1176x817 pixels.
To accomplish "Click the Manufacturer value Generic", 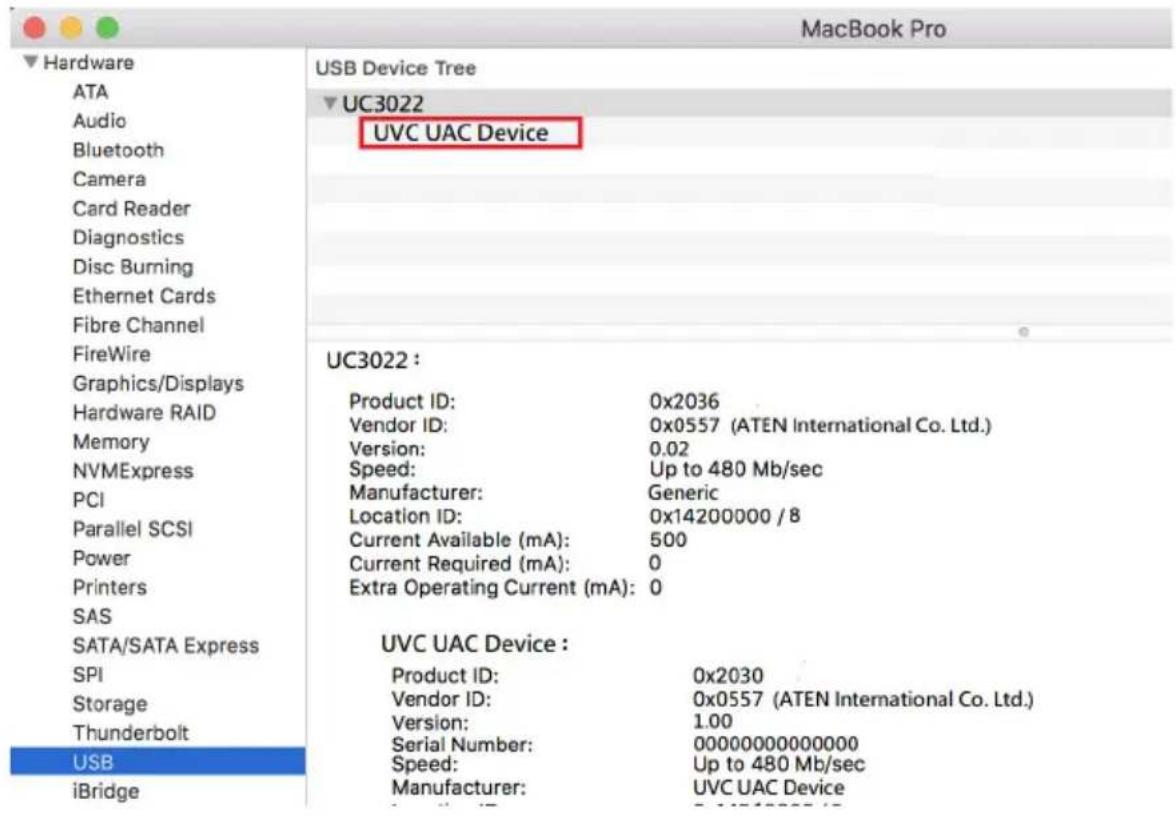I will [682, 493].
